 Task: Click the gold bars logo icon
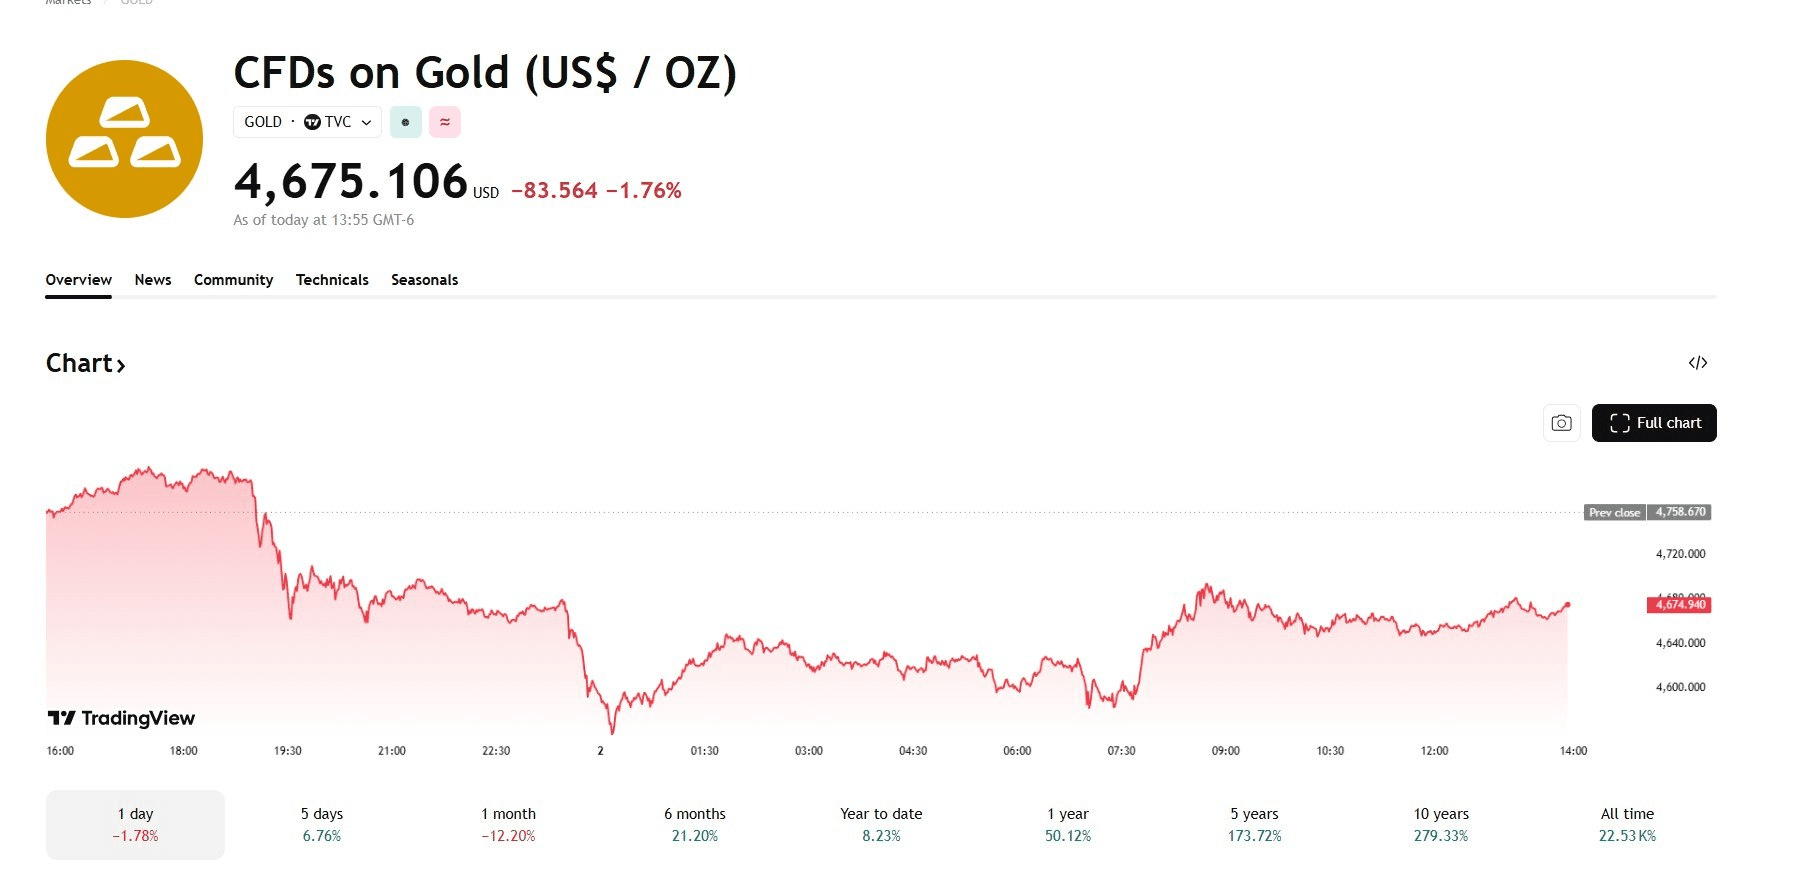click(124, 139)
